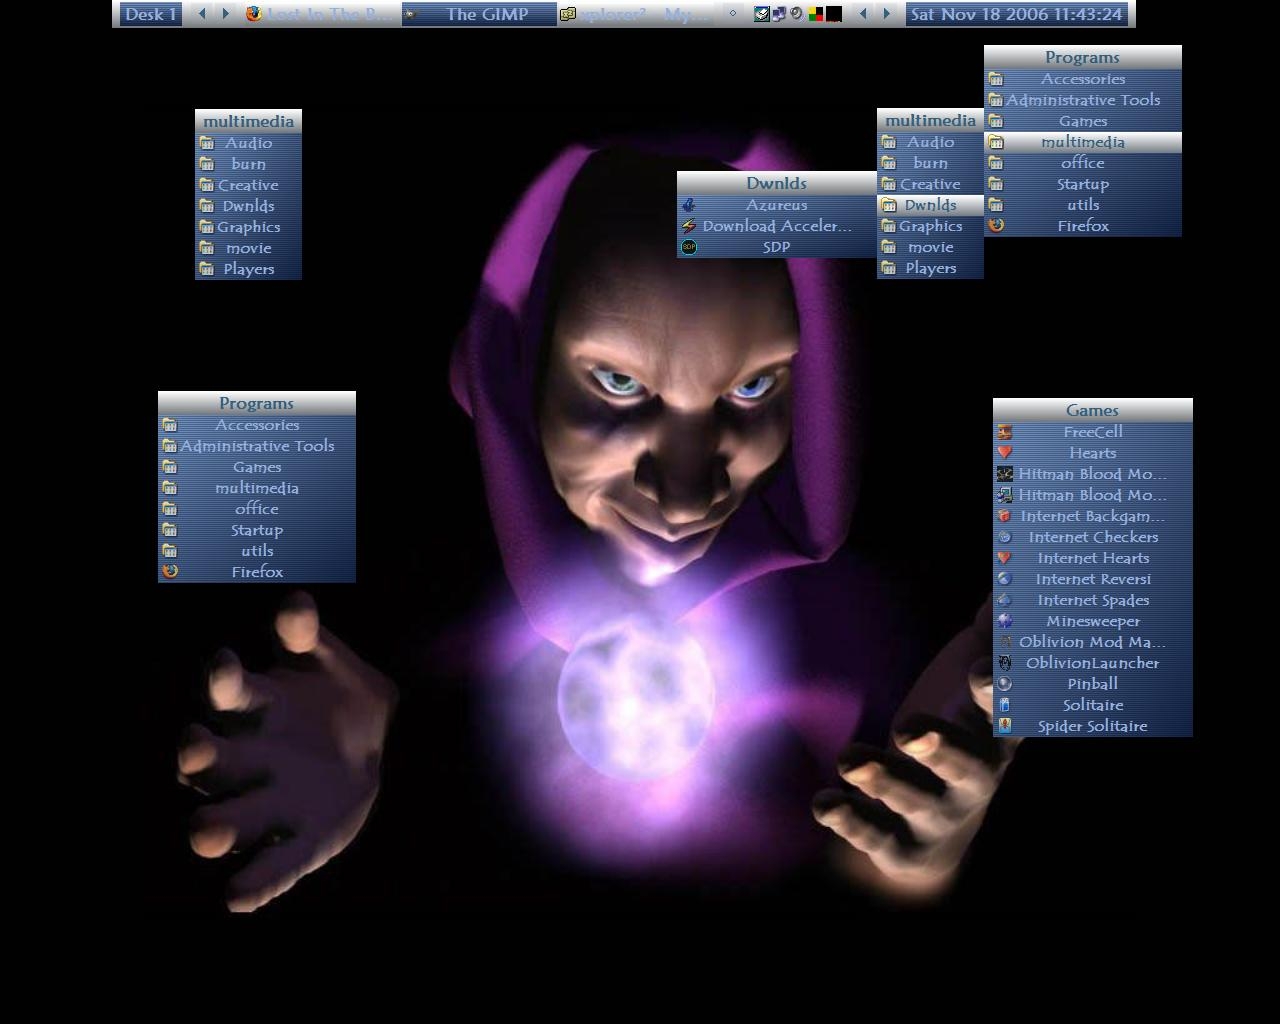Click the SDP round icon in Dwnlds

pyautogui.click(x=689, y=247)
